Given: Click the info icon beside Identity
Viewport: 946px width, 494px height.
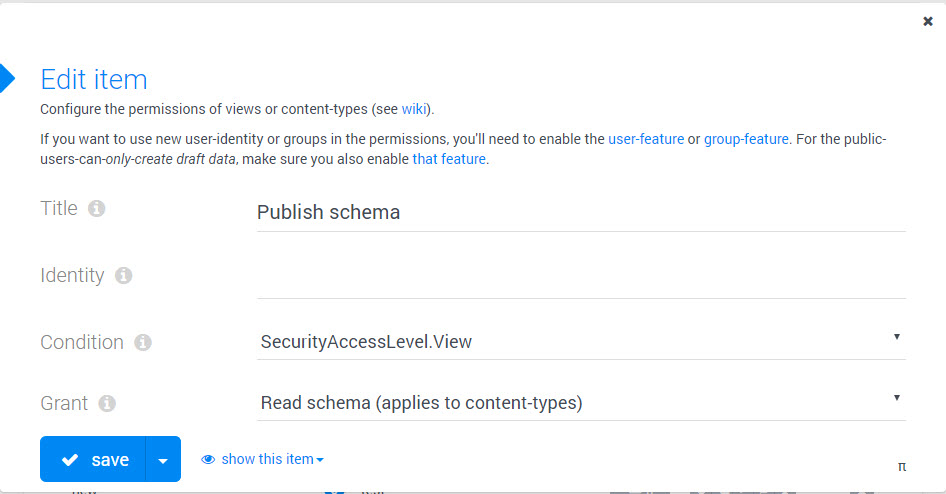Looking at the screenshot, I should (x=124, y=276).
